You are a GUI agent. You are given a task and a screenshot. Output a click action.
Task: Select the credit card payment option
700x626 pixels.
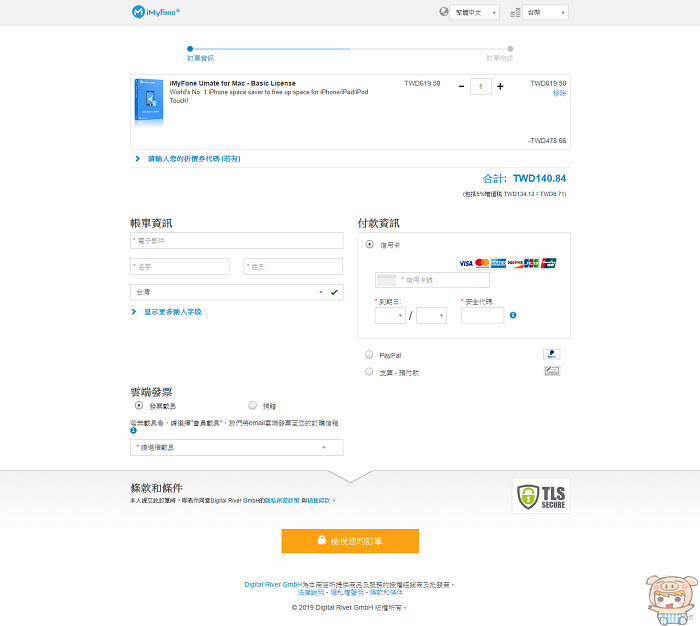370,244
